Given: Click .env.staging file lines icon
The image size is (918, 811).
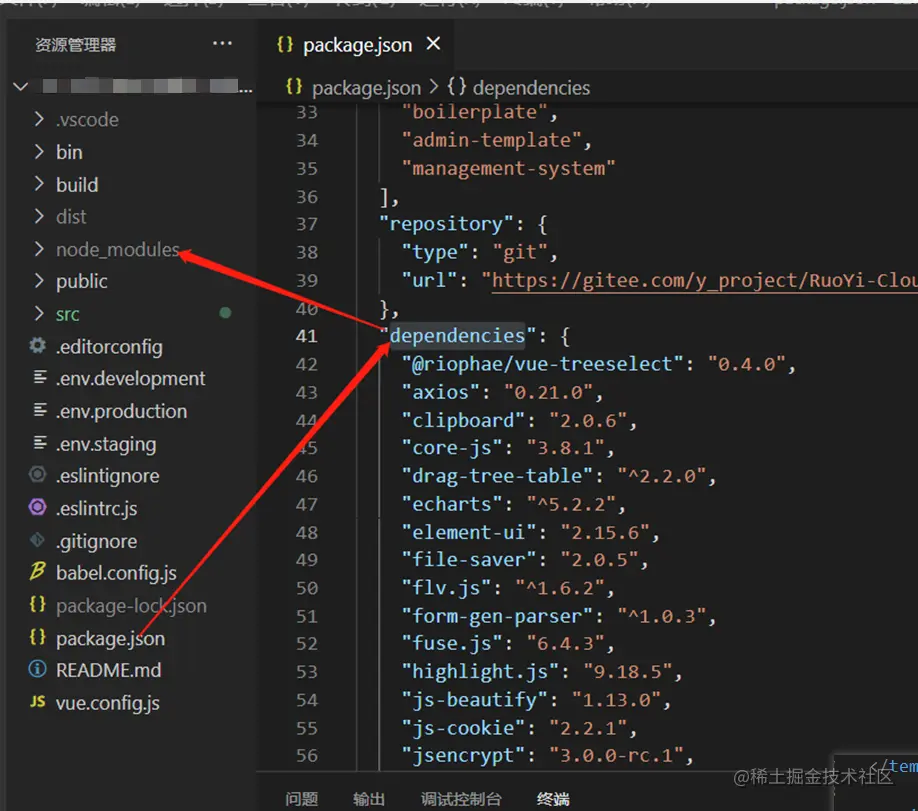Looking at the screenshot, I should click(x=39, y=443).
